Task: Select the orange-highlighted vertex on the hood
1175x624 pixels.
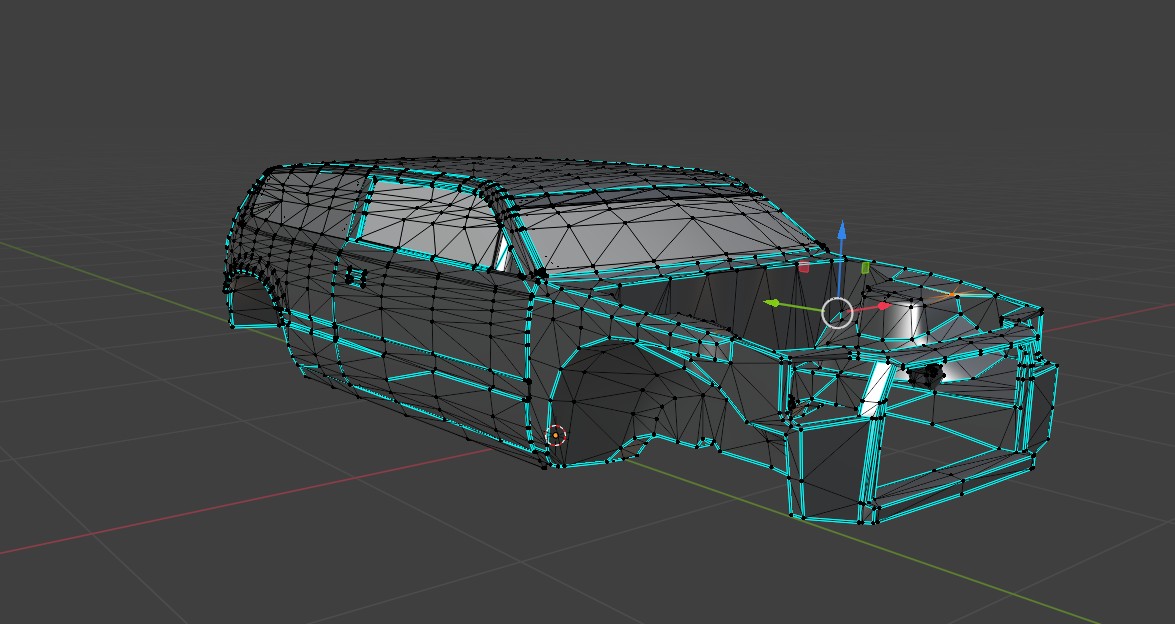Action: click(954, 295)
